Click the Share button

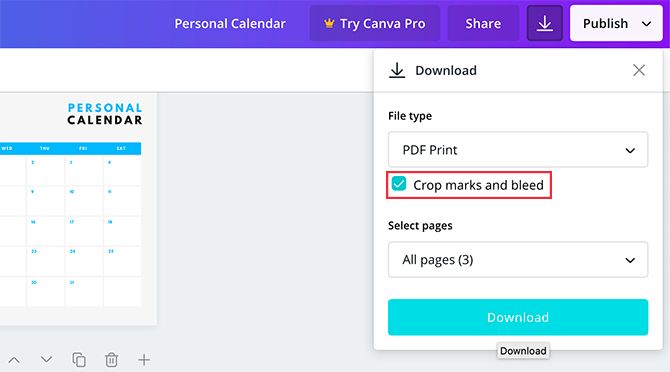click(x=483, y=23)
